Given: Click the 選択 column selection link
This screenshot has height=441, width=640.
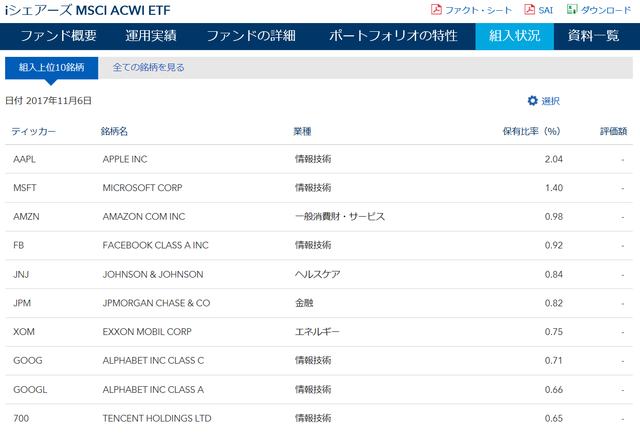Looking at the screenshot, I should tap(550, 101).
